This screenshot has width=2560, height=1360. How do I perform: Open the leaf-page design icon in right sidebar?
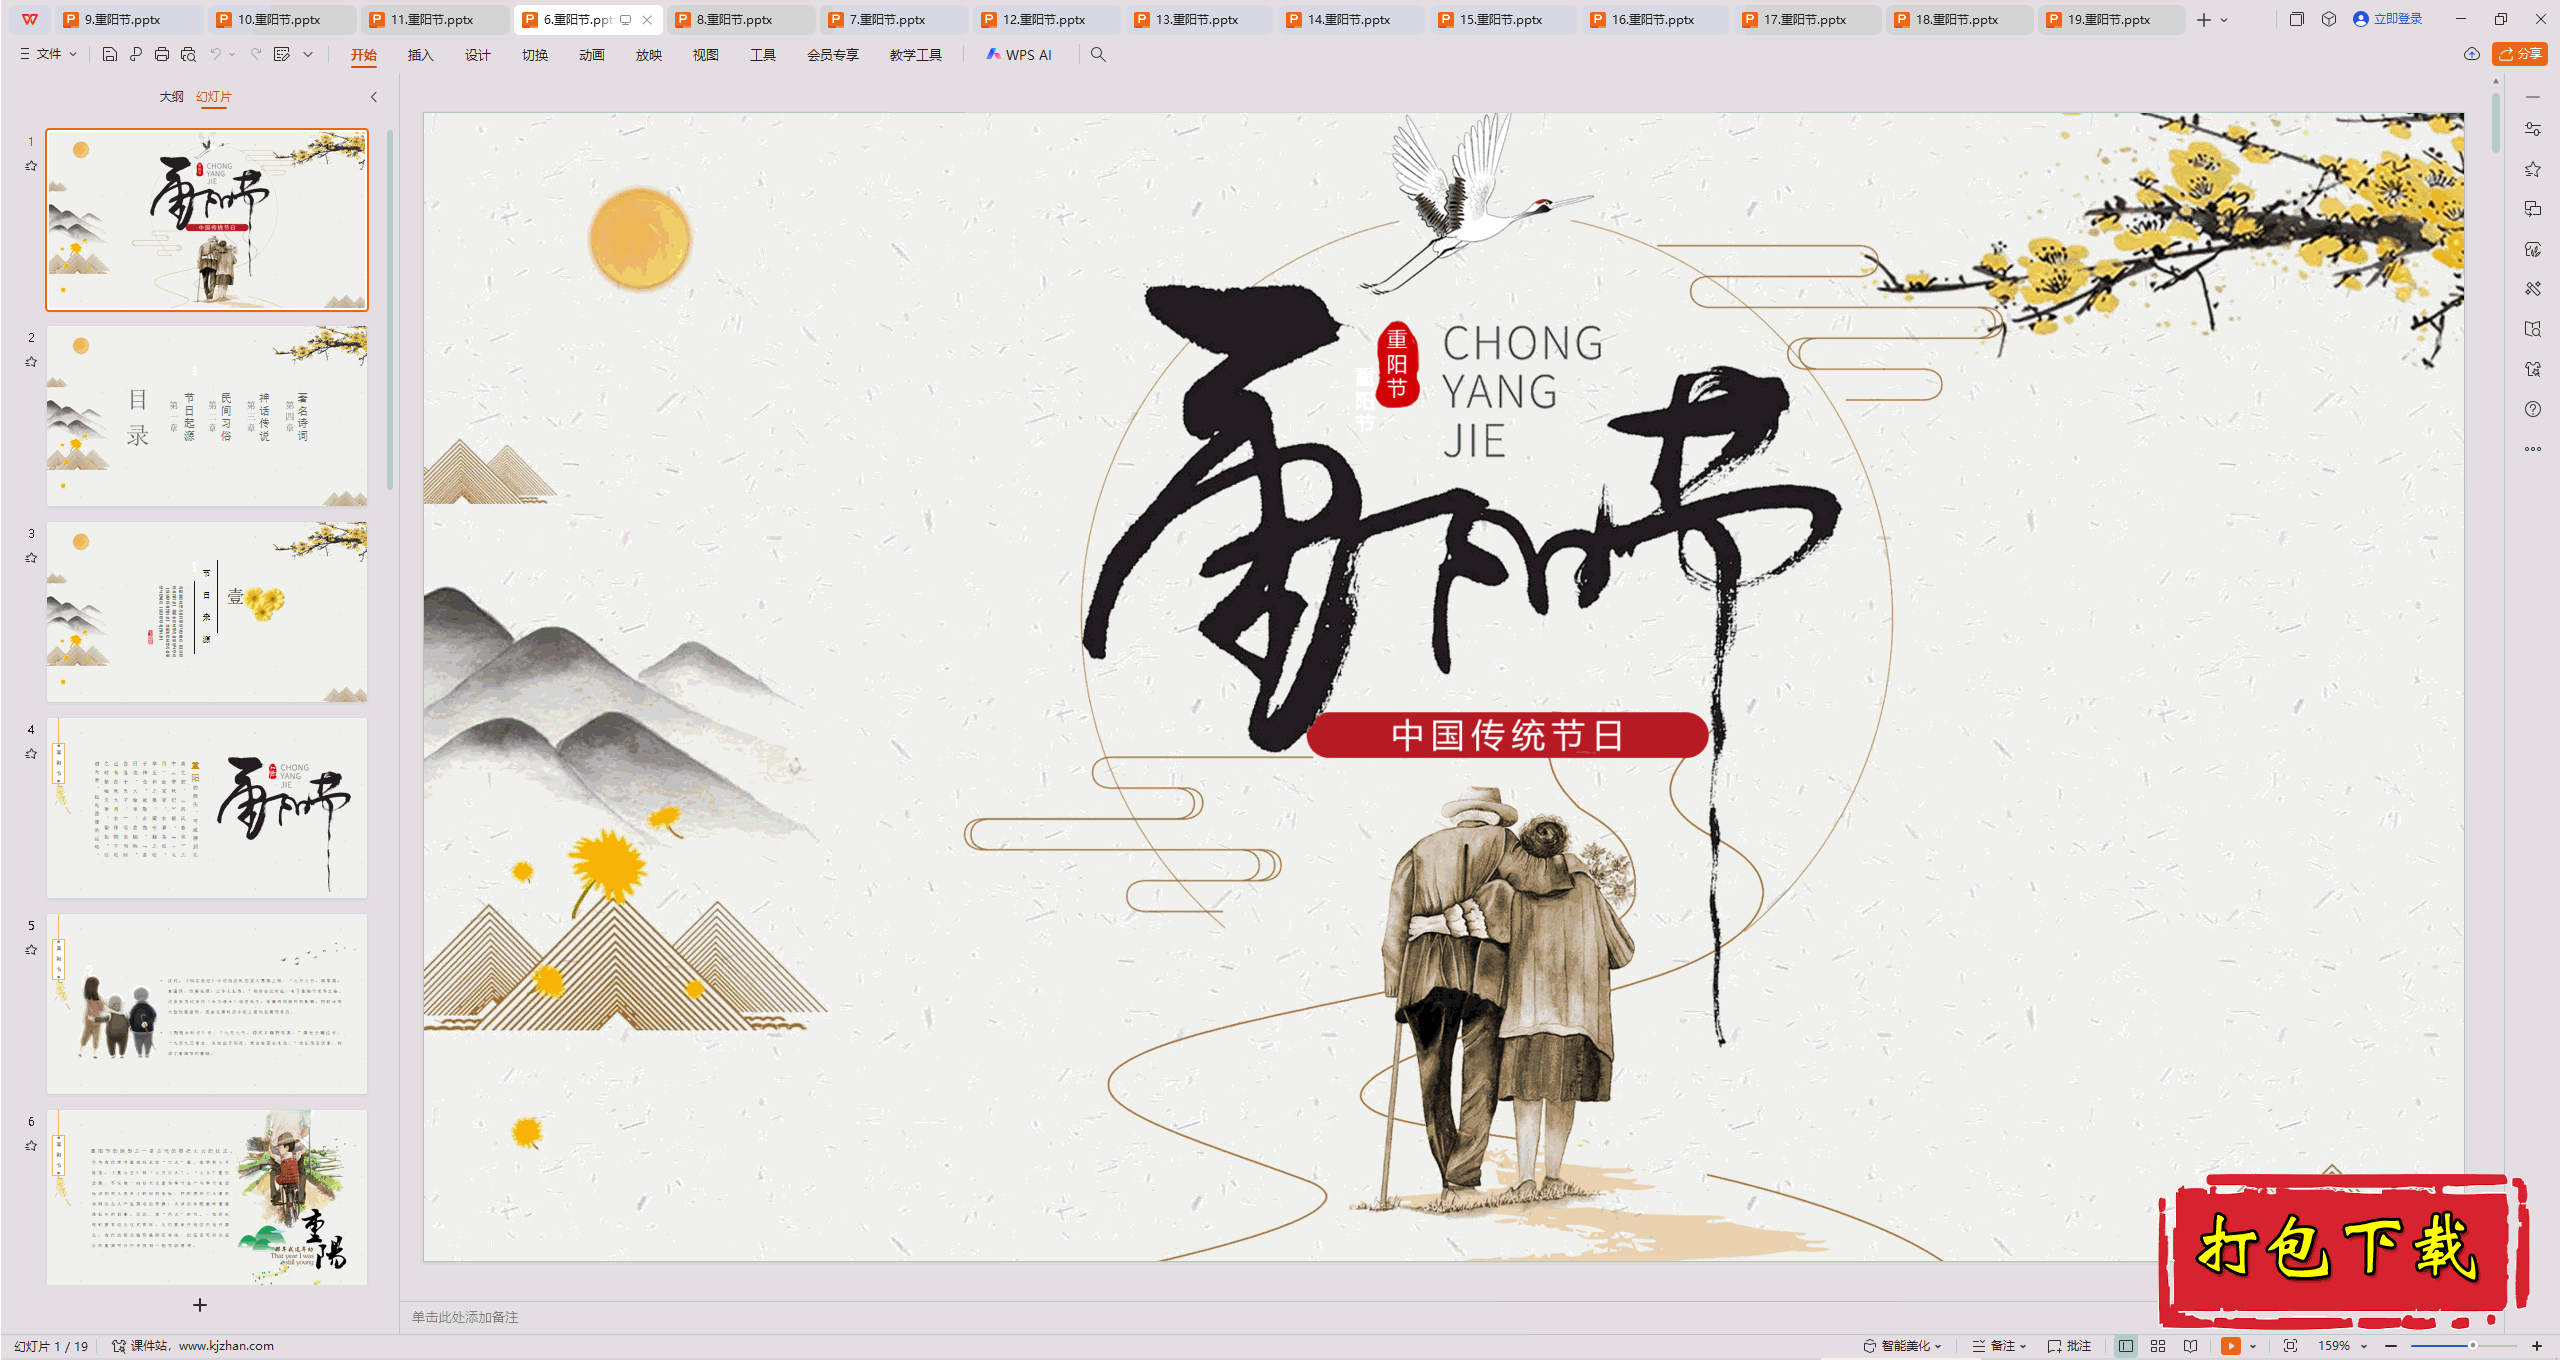click(x=2533, y=249)
